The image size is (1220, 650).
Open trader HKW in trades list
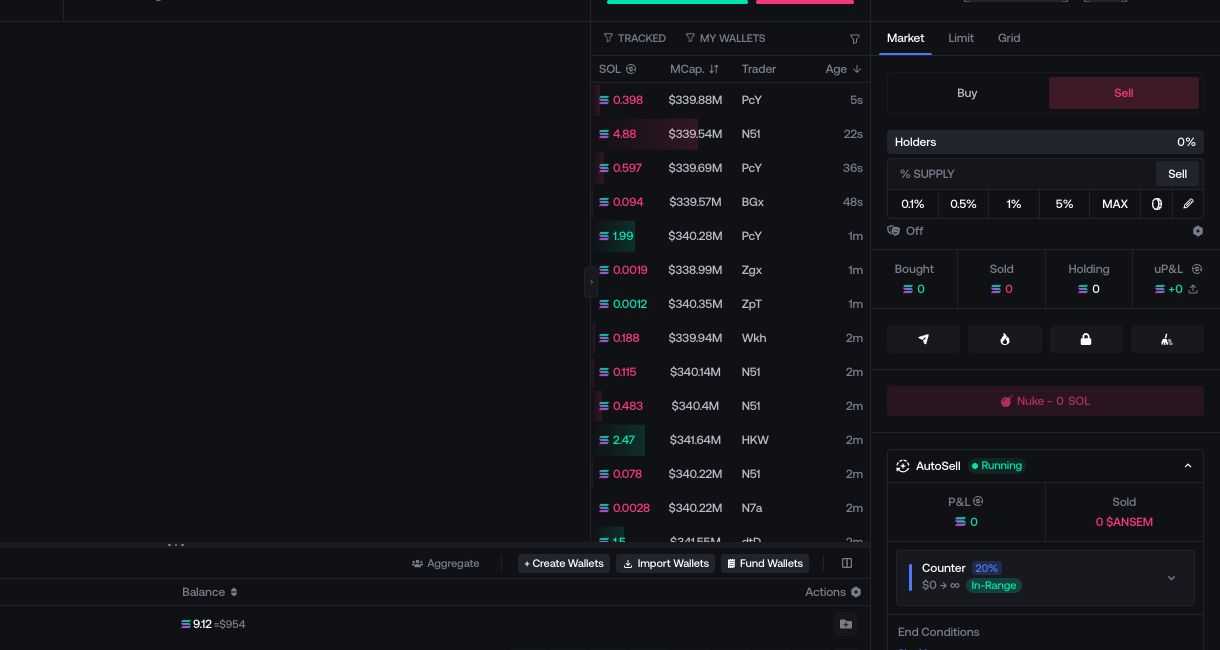755,440
